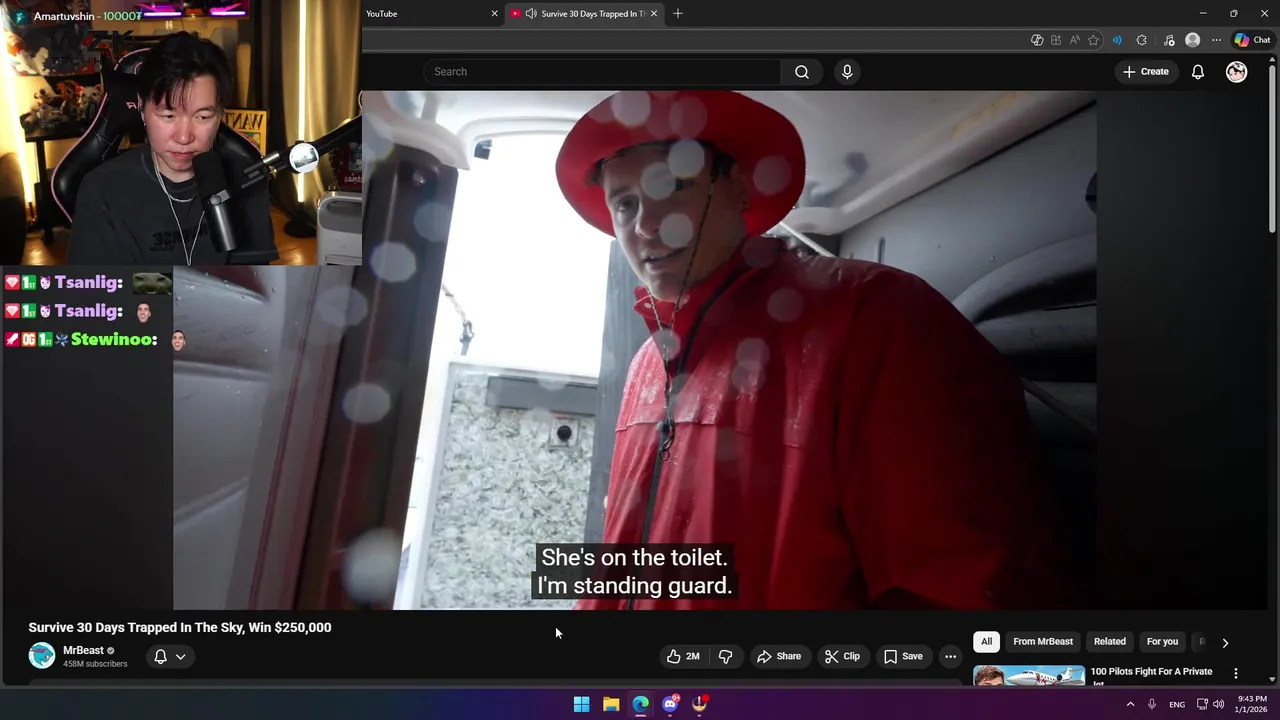This screenshot has width=1280, height=720.
Task: Open the YouTube account avatar menu
Action: point(1237,72)
